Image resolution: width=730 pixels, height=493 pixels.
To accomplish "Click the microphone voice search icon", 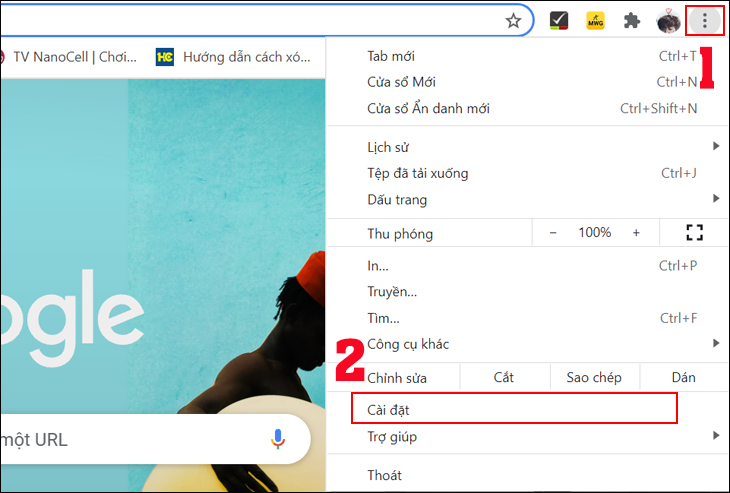I will [278, 439].
